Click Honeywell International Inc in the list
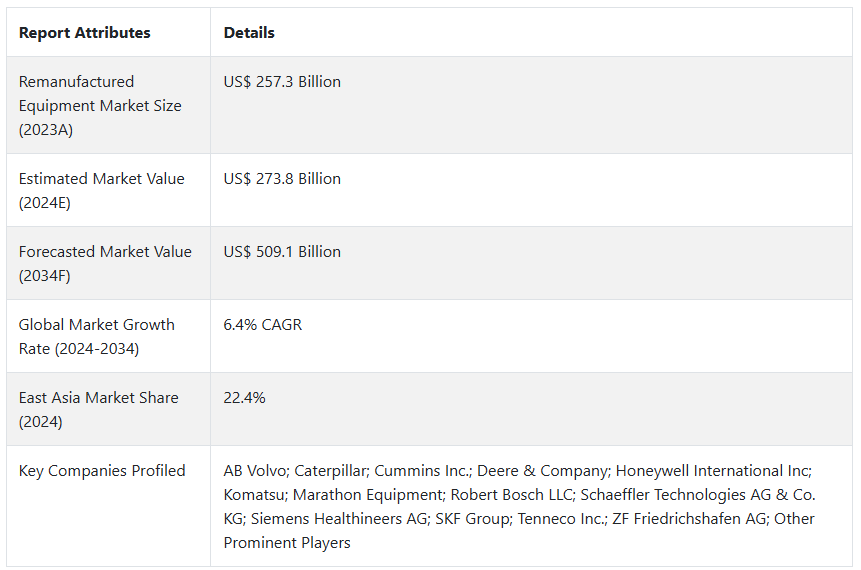 coord(712,471)
